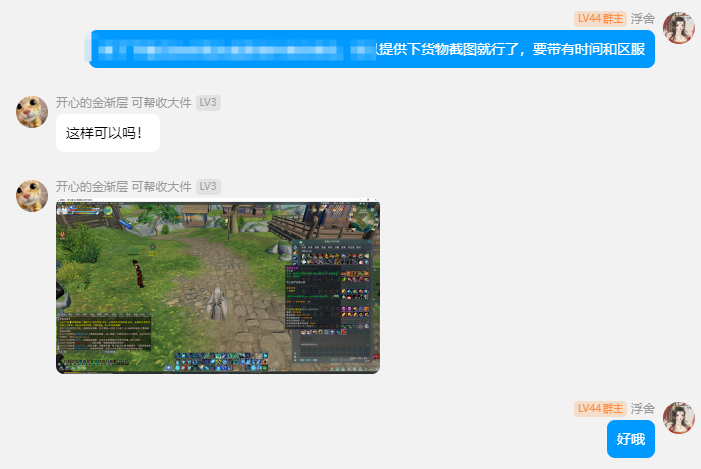Click the LV3 badge above the game screenshot
The width and height of the screenshot is (701, 469).
(208, 187)
